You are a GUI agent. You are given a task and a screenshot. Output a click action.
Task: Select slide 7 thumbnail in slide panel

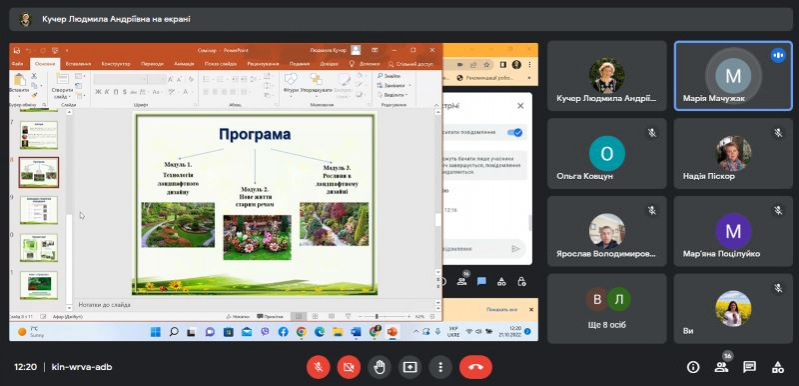pos(39,135)
